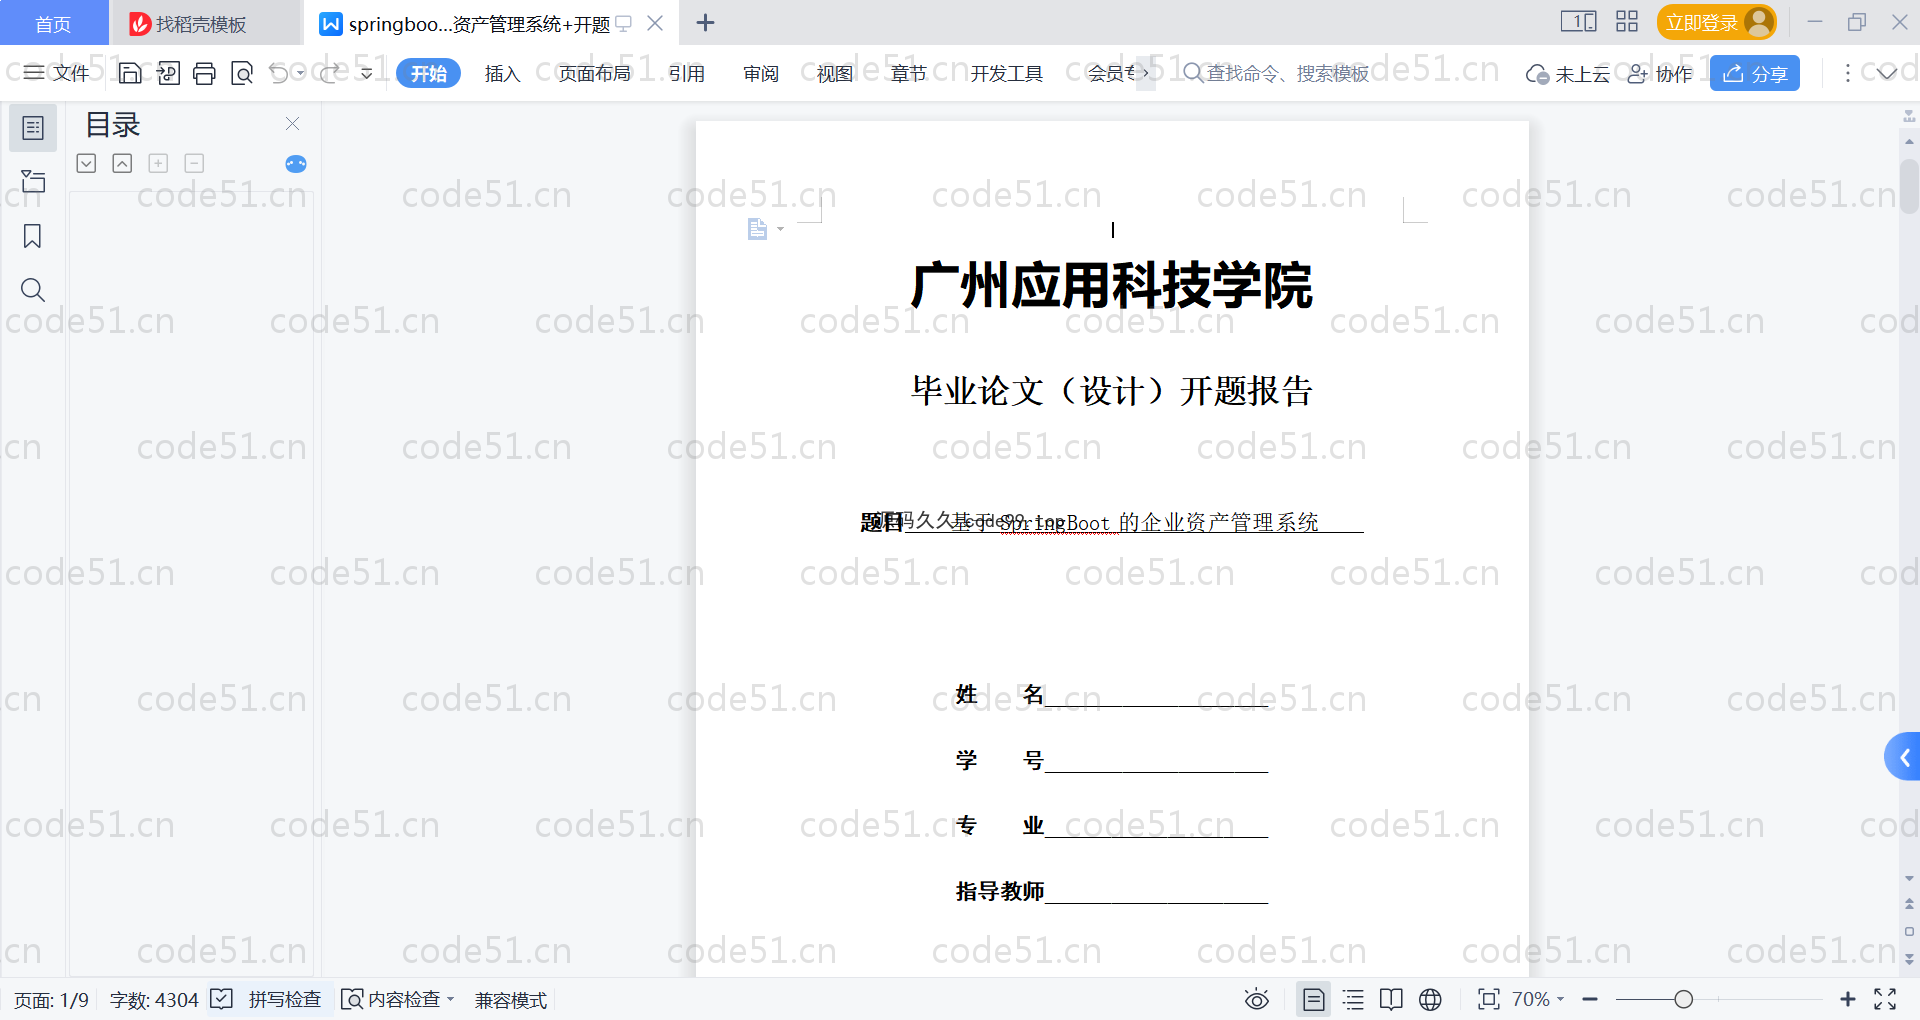Click the vertical scrollbar thumb

(x=1909, y=186)
